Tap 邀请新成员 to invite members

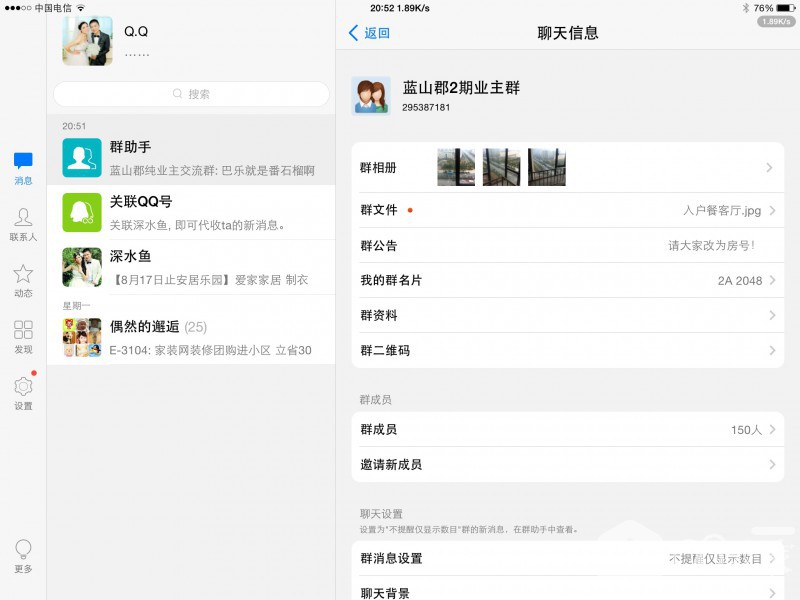[567, 465]
